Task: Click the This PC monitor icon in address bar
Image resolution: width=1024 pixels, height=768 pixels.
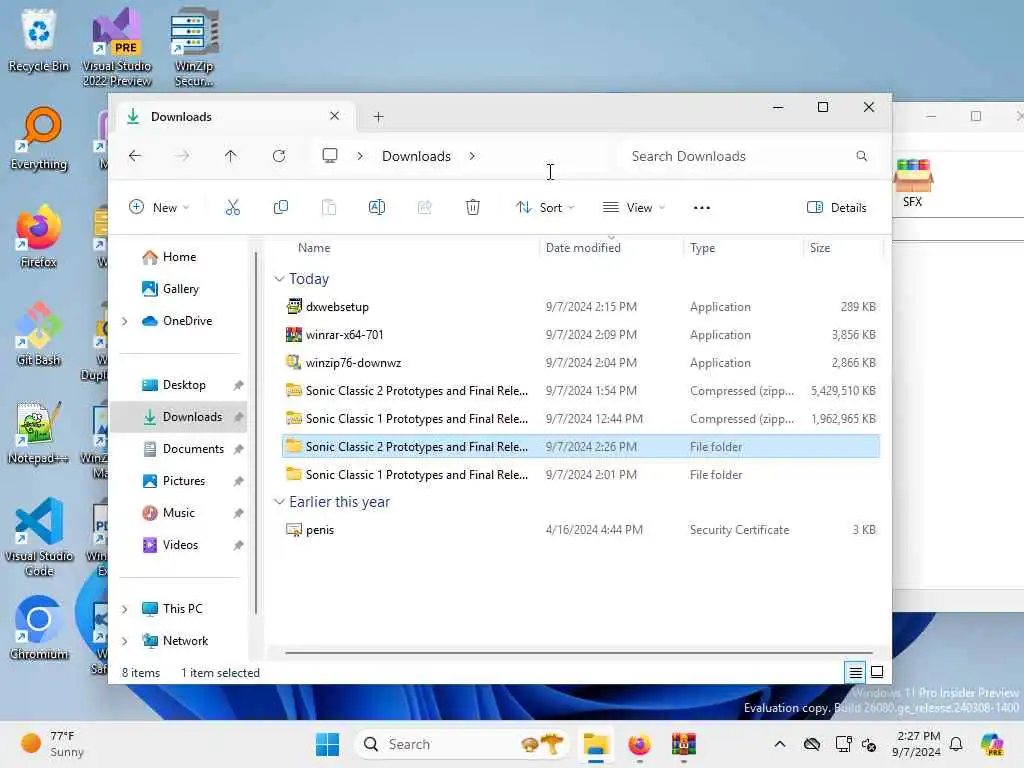Action: 330,155
